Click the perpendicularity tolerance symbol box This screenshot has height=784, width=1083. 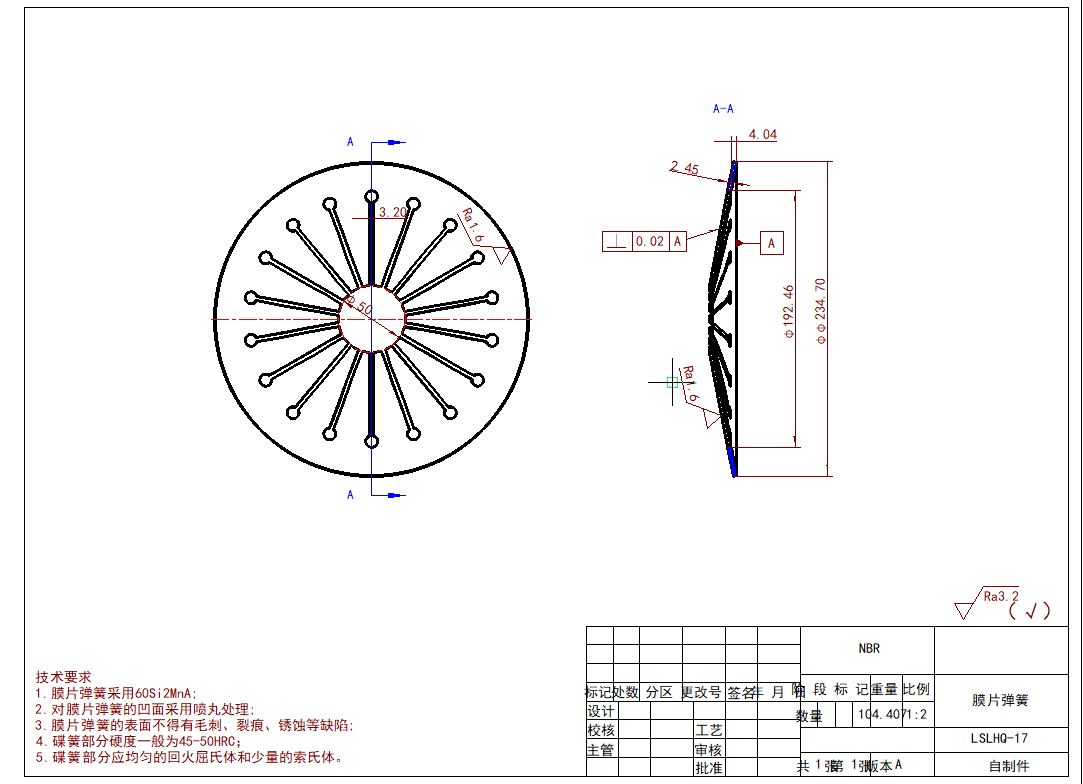[617, 241]
